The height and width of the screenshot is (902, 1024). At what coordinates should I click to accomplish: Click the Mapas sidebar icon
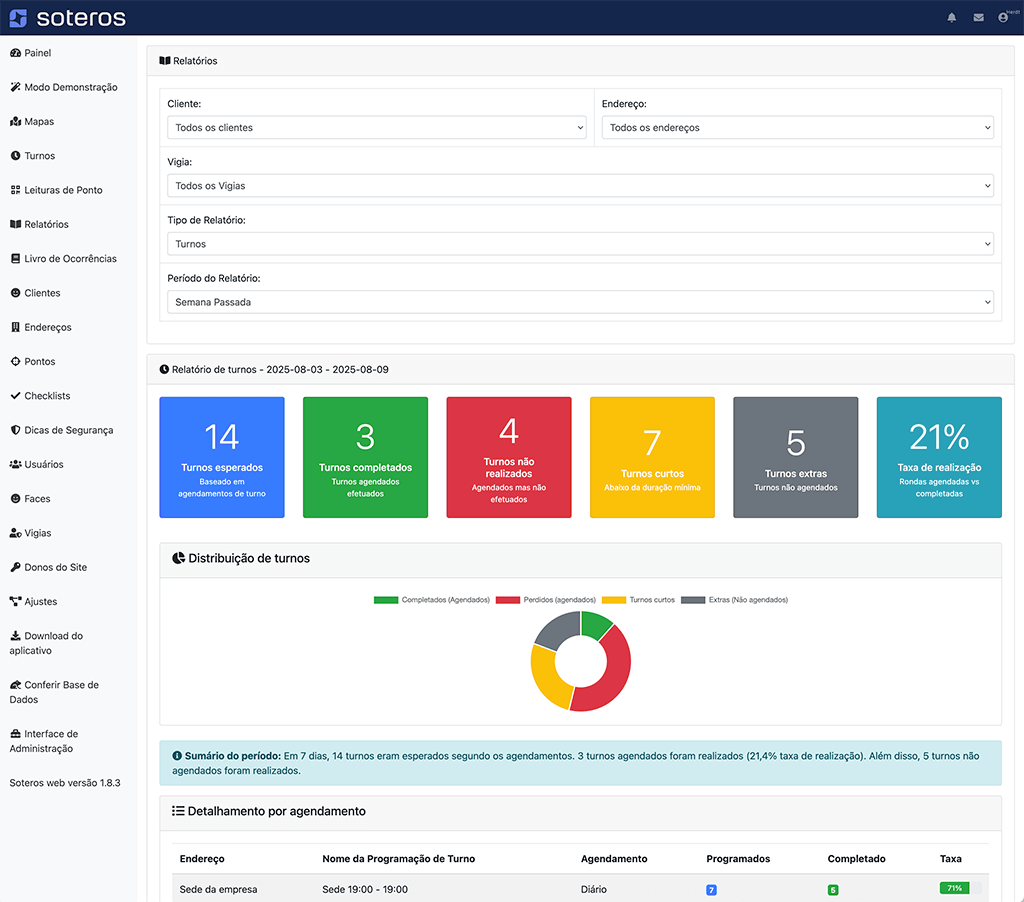pyautogui.click(x=15, y=122)
